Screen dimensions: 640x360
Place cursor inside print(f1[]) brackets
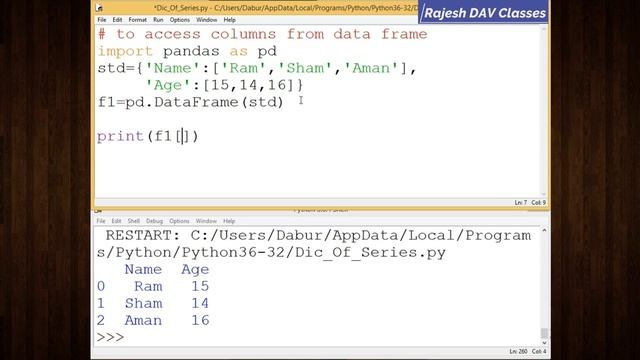click(x=182, y=136)
